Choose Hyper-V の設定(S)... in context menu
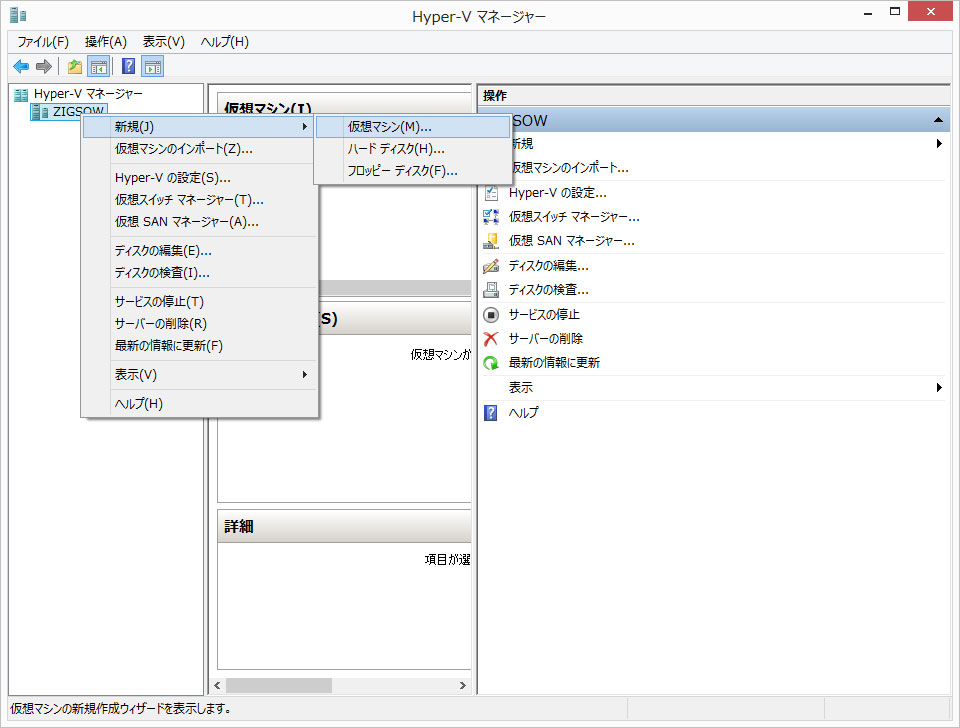The image size is (960, 728). 200,178
